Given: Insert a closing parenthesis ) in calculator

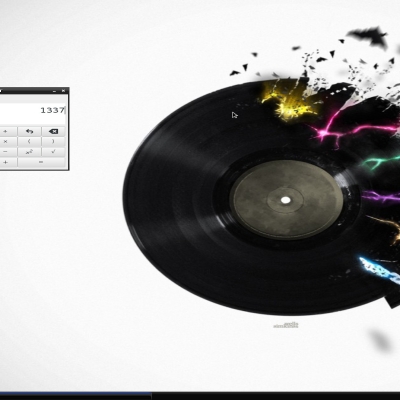Looking at the screenshot, I should (x=53, y=142).
